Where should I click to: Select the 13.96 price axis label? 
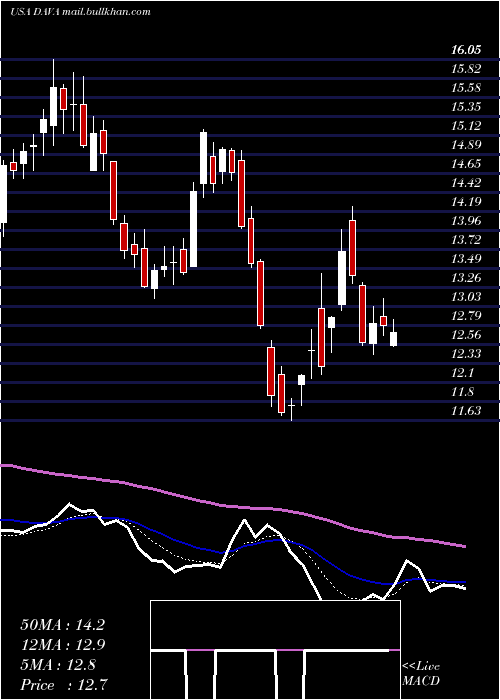point(466,221)
